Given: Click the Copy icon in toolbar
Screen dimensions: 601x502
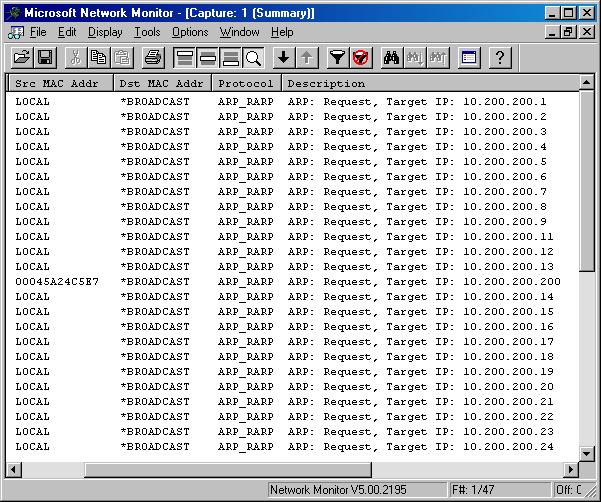Looking at the screenshot, I should point(99,58).
